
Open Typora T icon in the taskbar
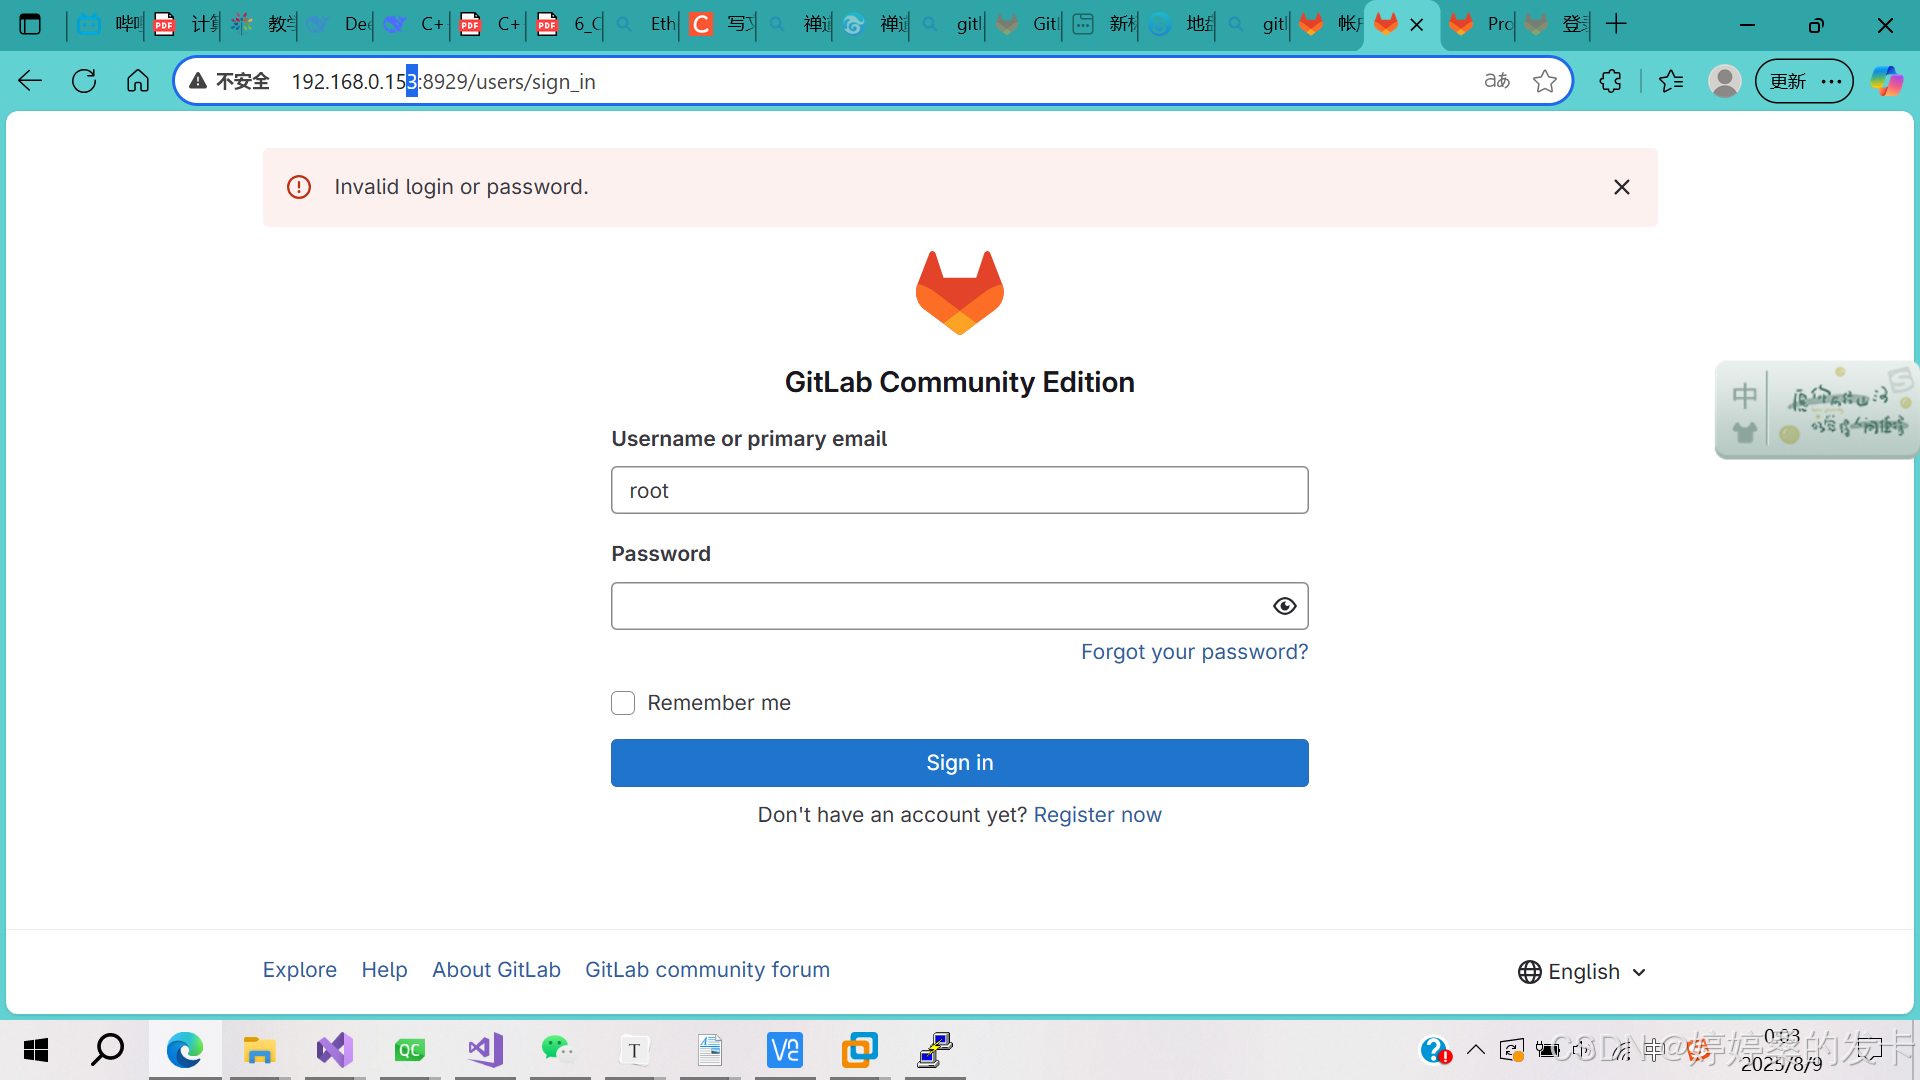634,1050
